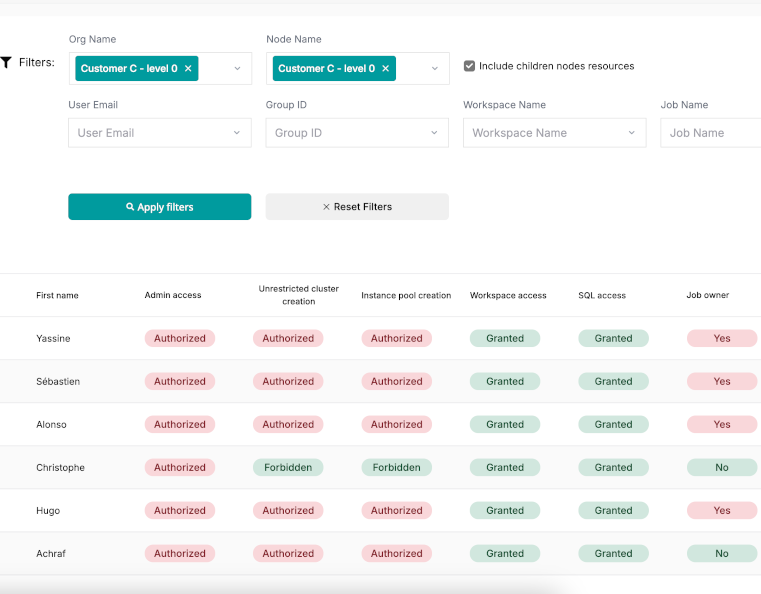Apply the selected filters
The width and height of the screenshot is (761, 594).
[x=160, y=207]
